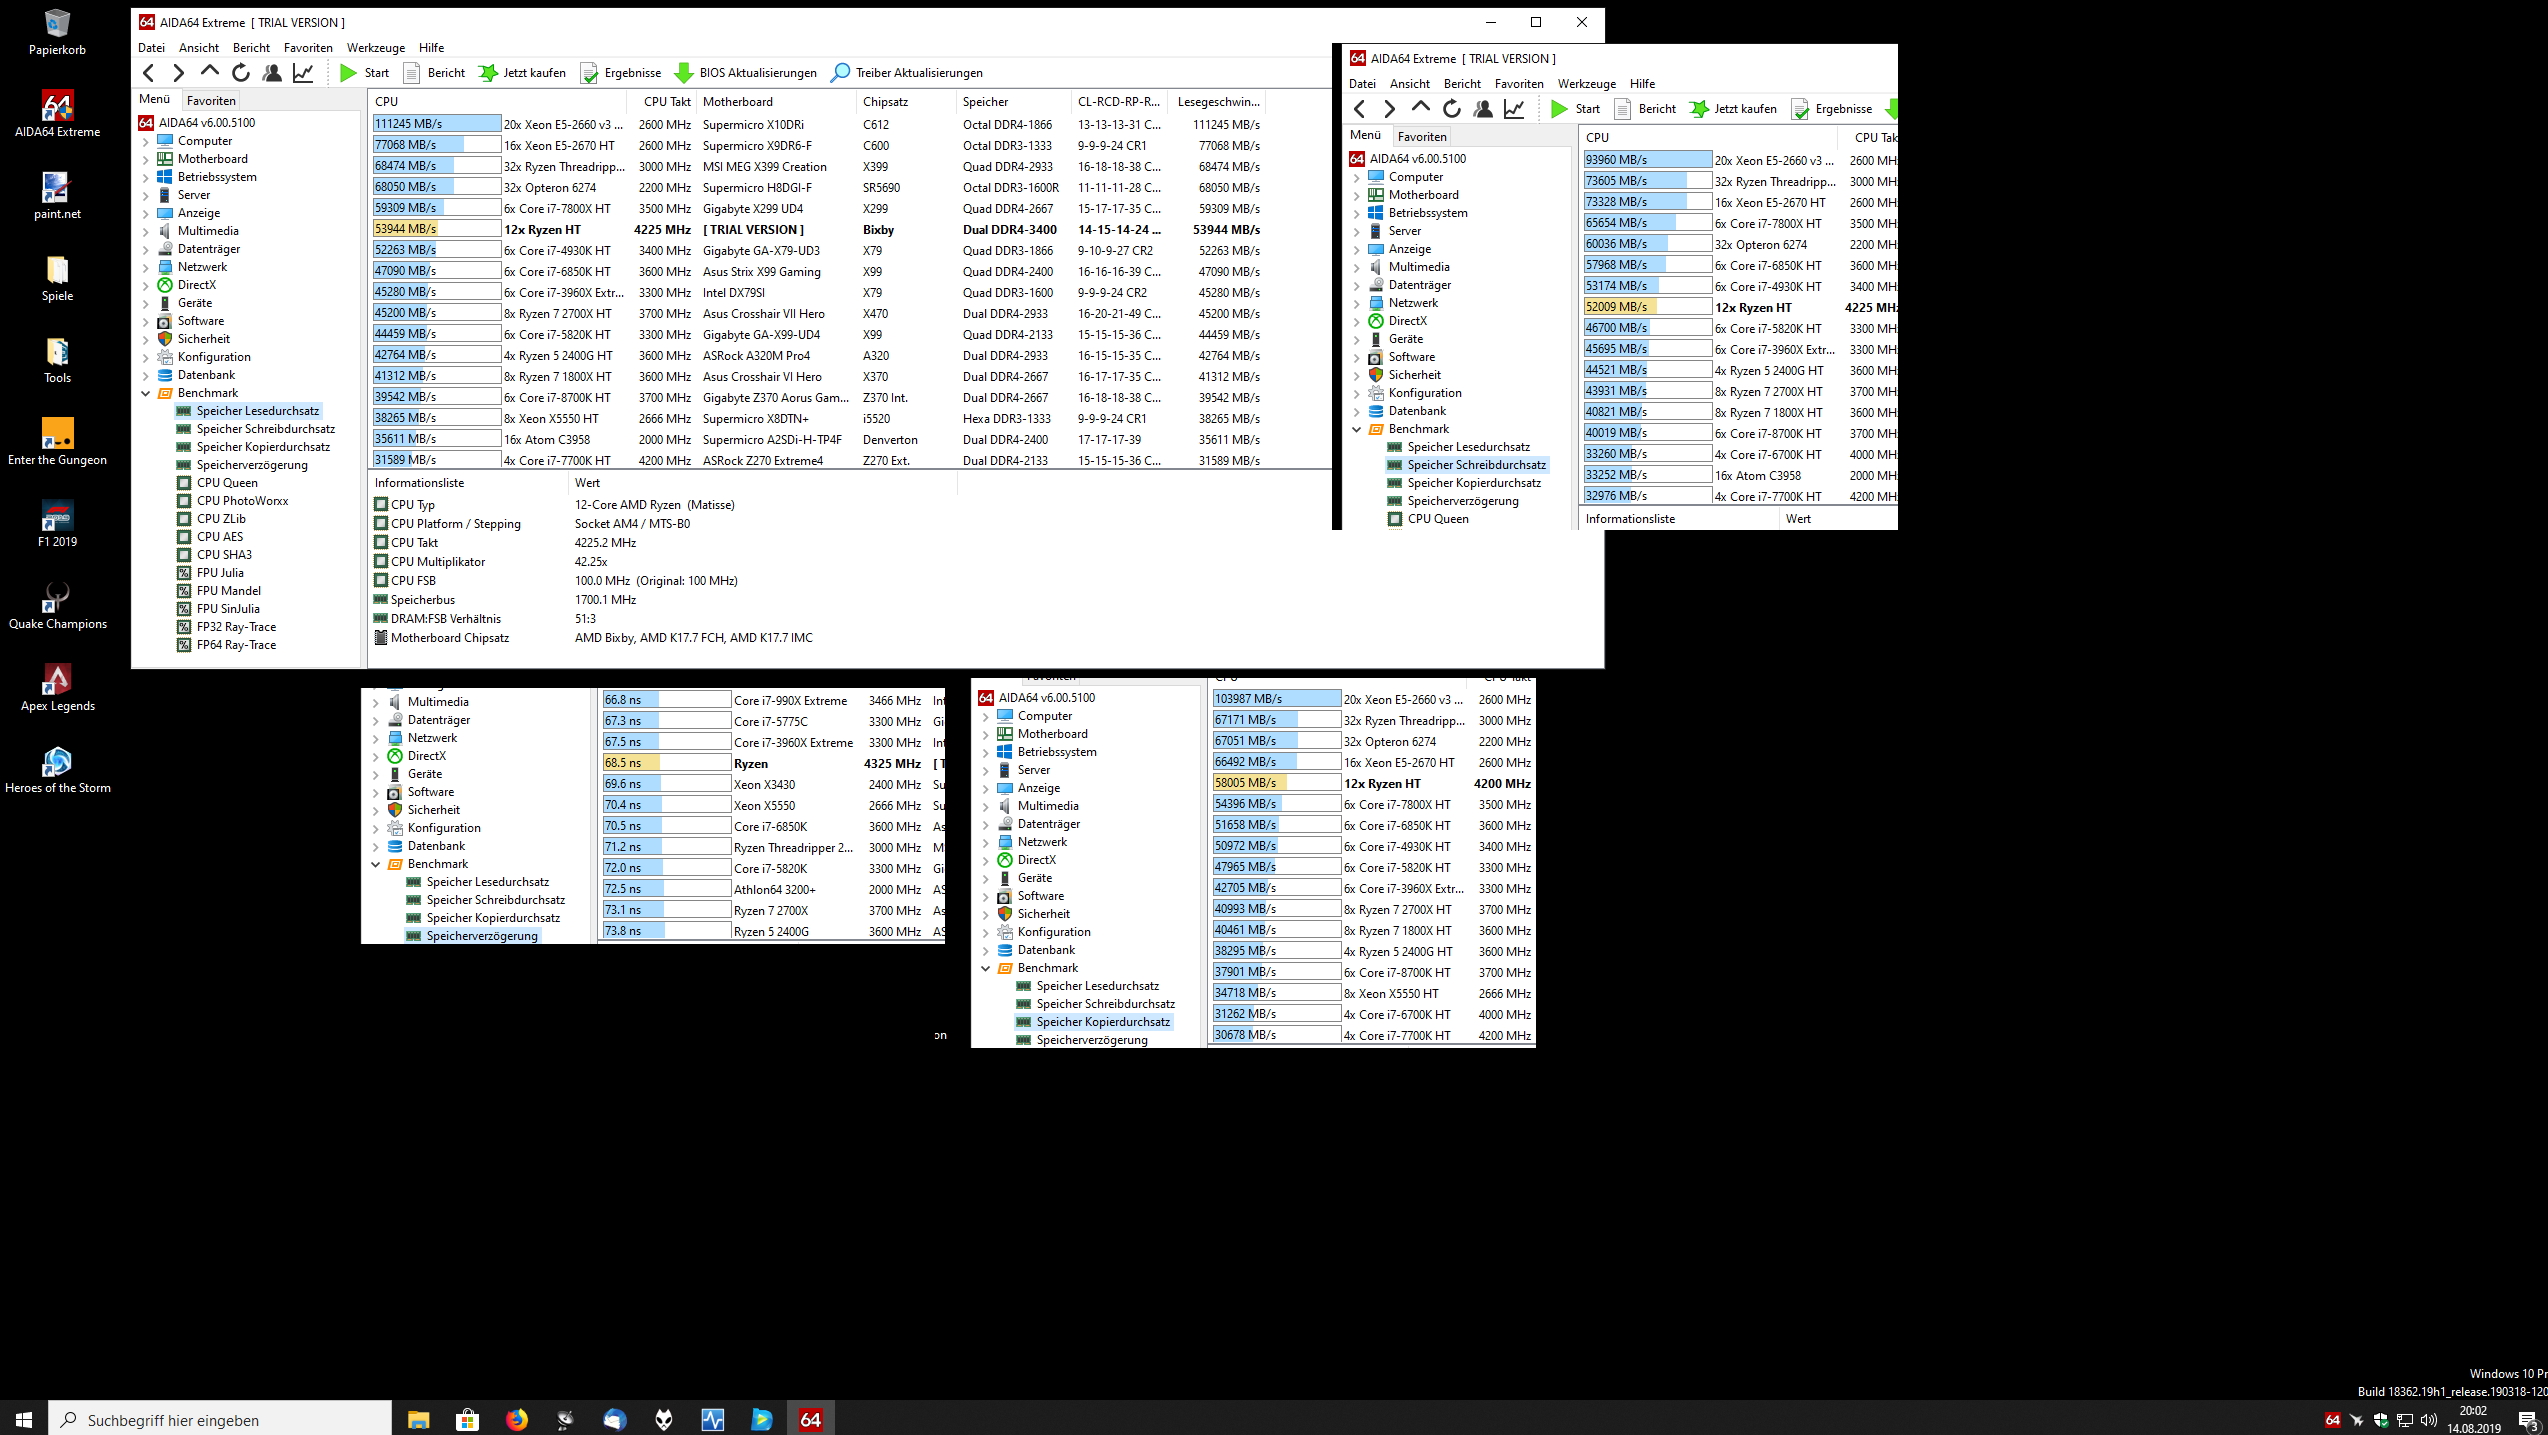Click Refresh icon in second AIDA64 window
The width and height of the screenshot is (2548, 1435).
pyautogui.click(x=1452, y=108)
